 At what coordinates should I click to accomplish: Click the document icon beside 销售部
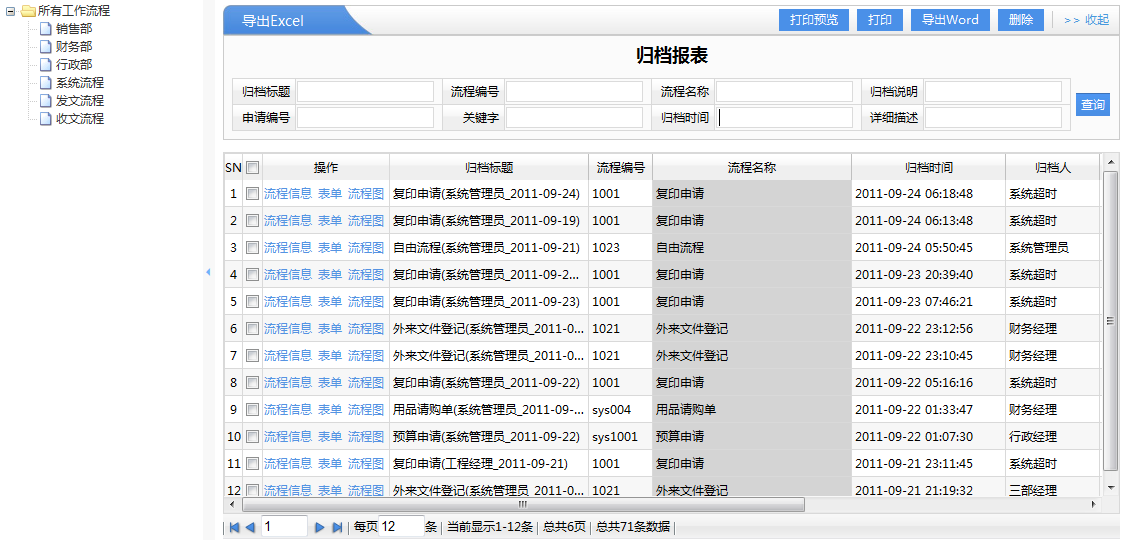point(45,29)
